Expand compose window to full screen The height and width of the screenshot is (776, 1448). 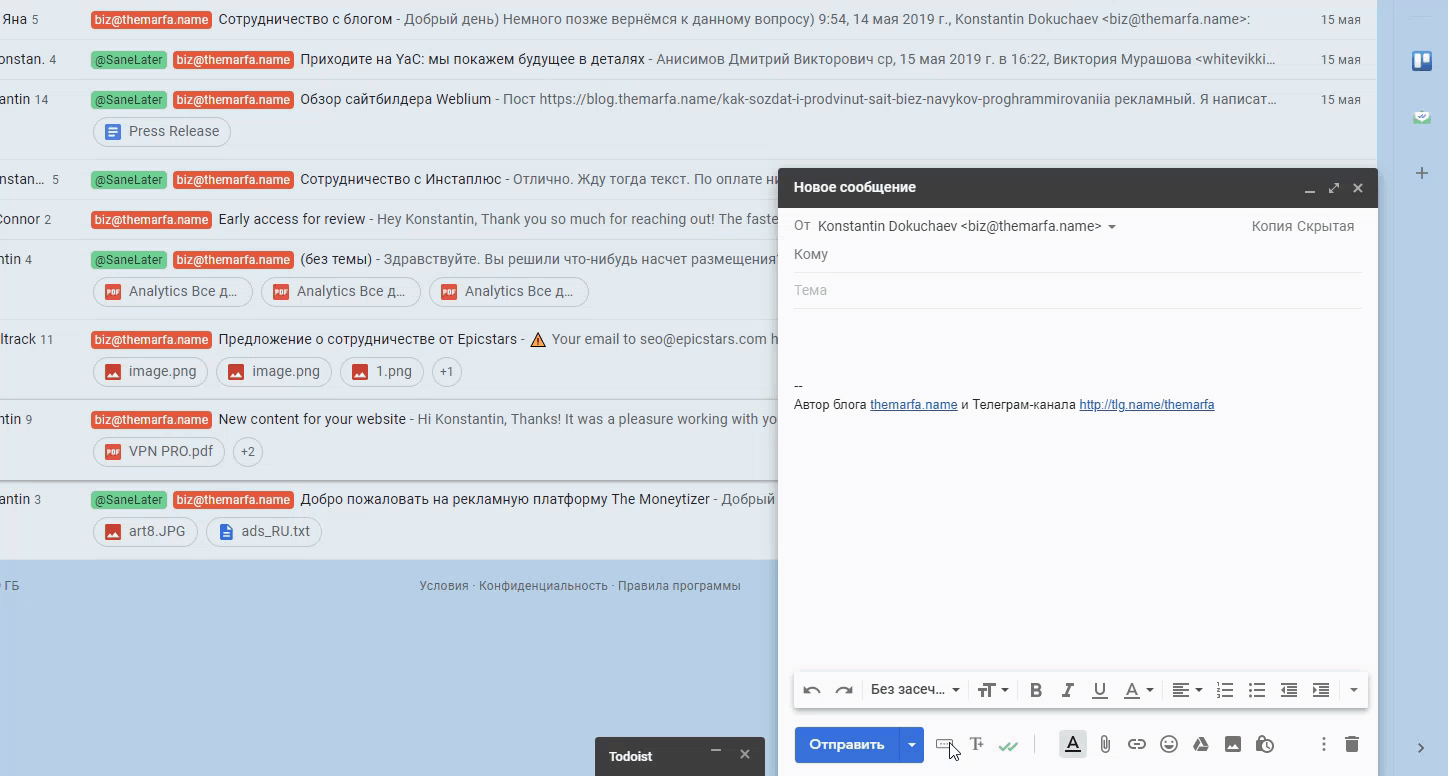(1334, 188)
